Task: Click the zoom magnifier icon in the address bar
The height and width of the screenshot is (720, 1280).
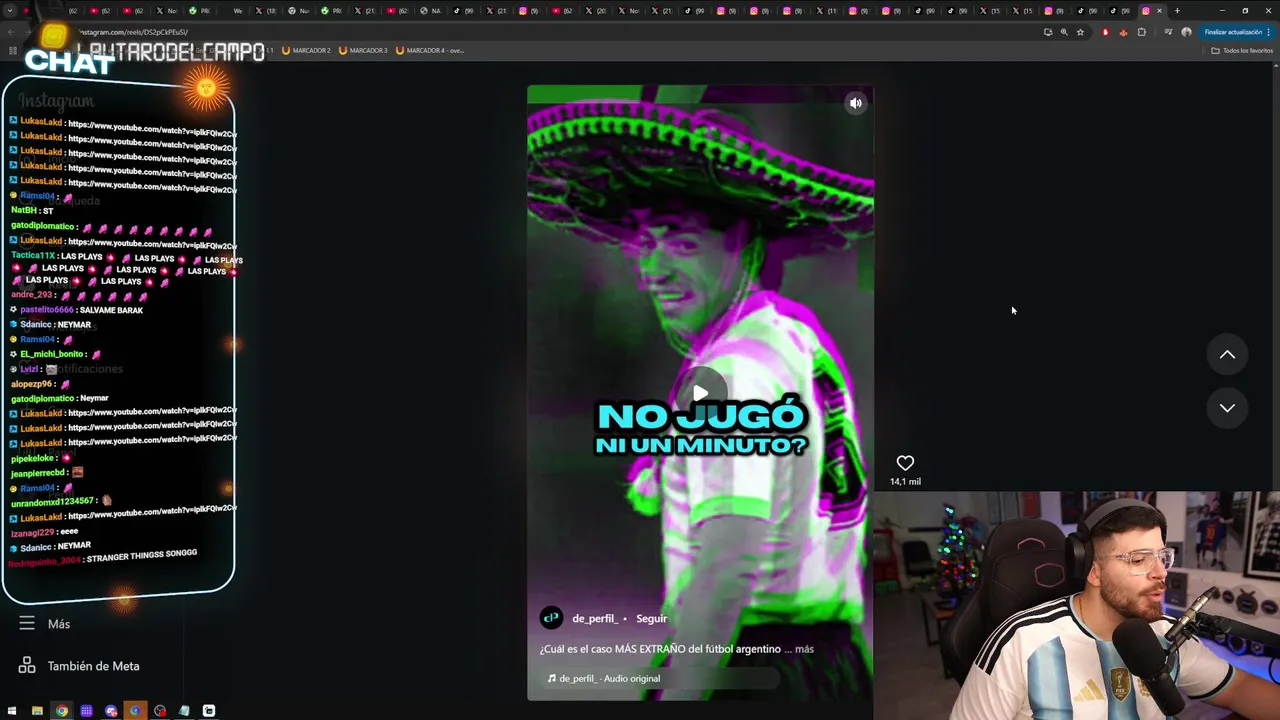Action: tap(1063, 32)
